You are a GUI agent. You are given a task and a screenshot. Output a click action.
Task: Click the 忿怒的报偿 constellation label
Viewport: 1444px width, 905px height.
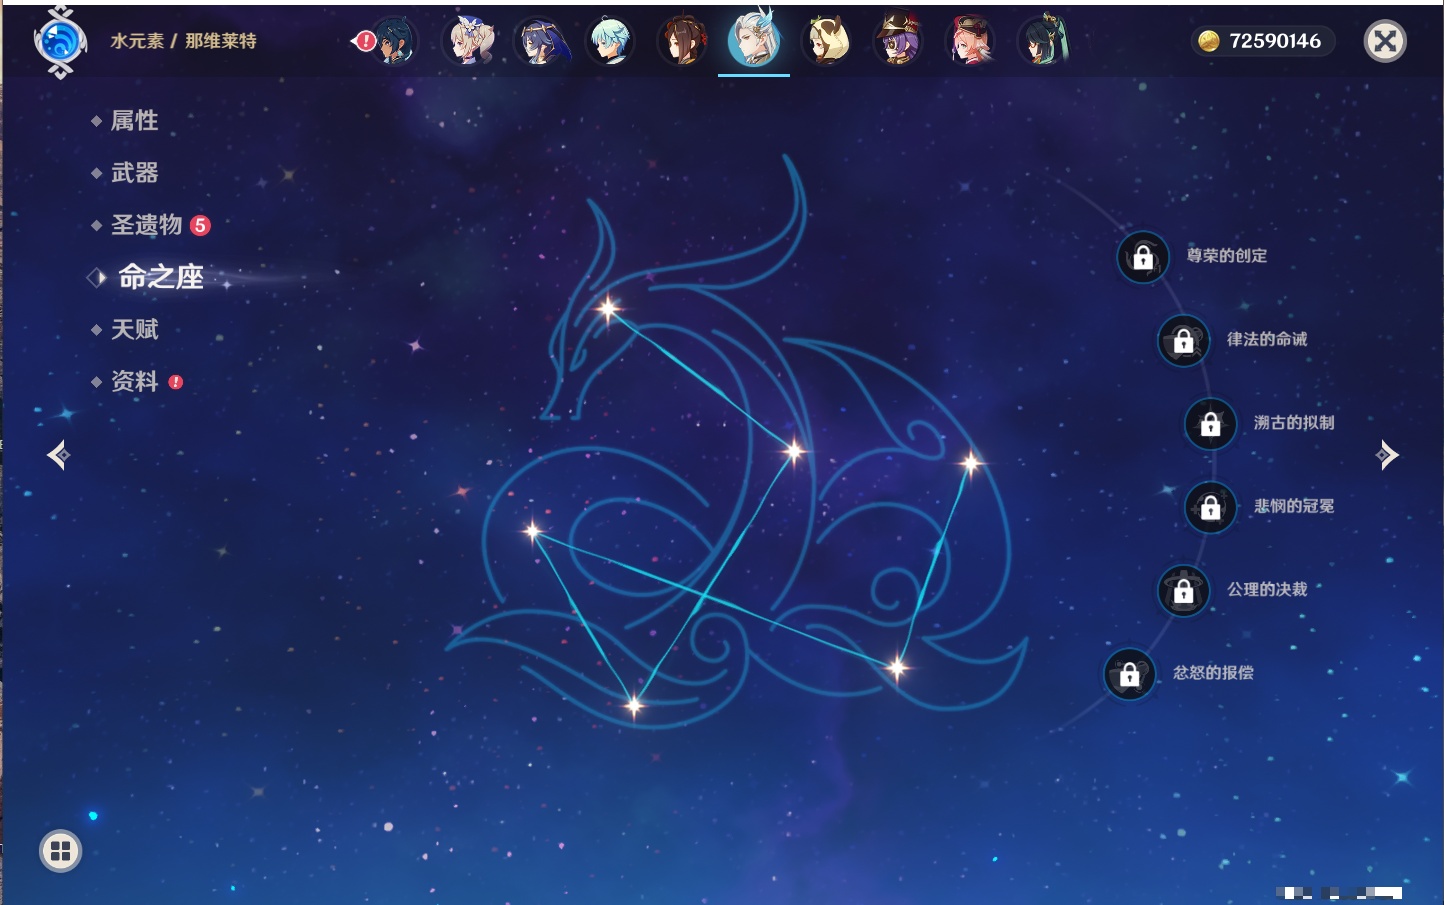tap(1213, 673)
